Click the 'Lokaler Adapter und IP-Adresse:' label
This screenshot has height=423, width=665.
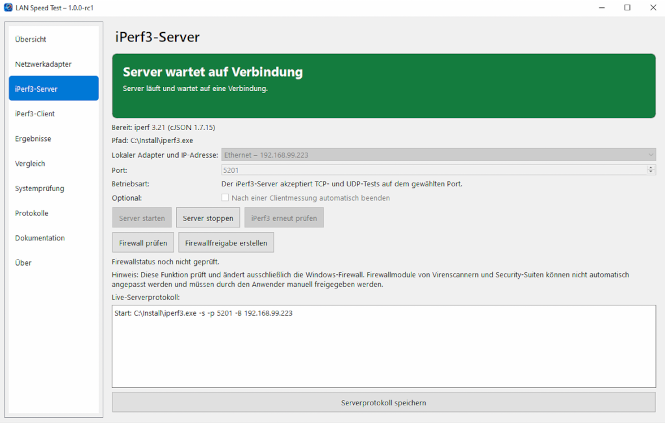(165, 155)
